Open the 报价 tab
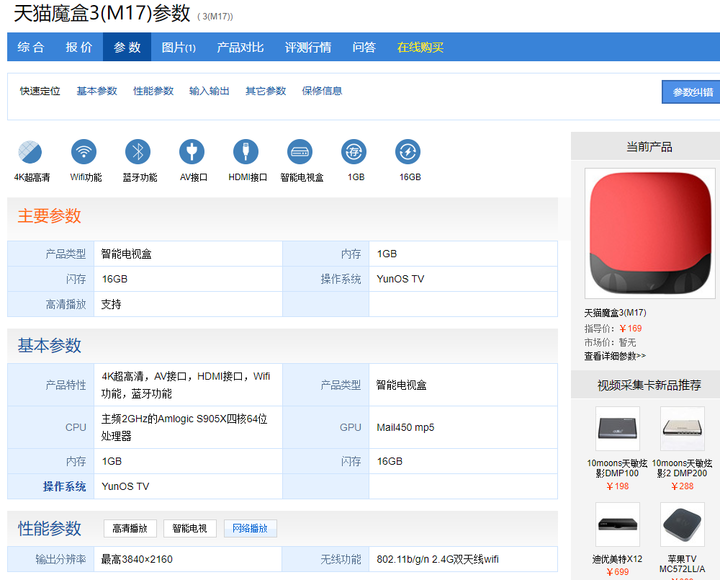This screenshot has width=720, height=580. (79, 47)
